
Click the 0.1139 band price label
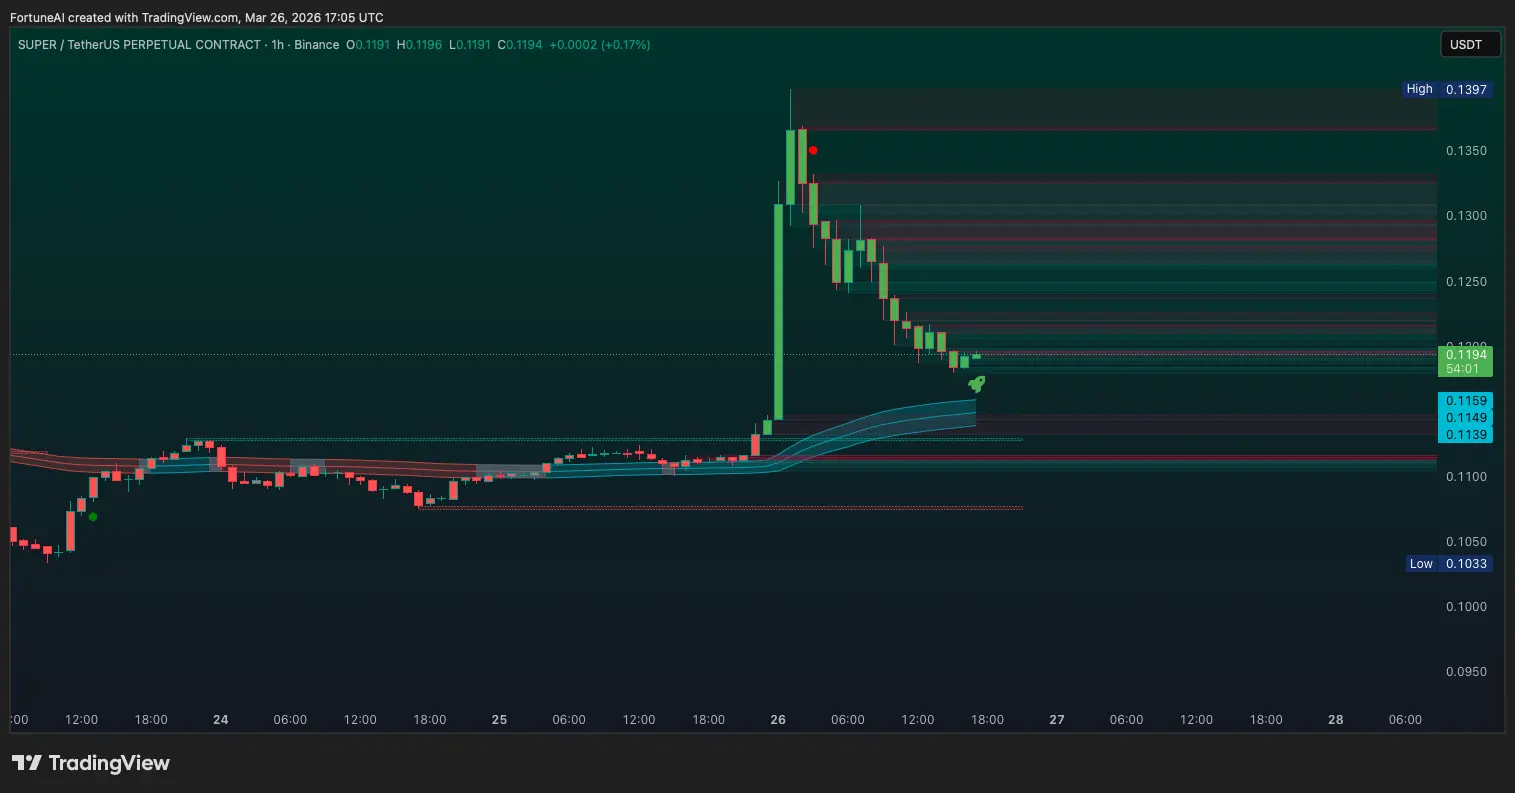pos(1465,434)
